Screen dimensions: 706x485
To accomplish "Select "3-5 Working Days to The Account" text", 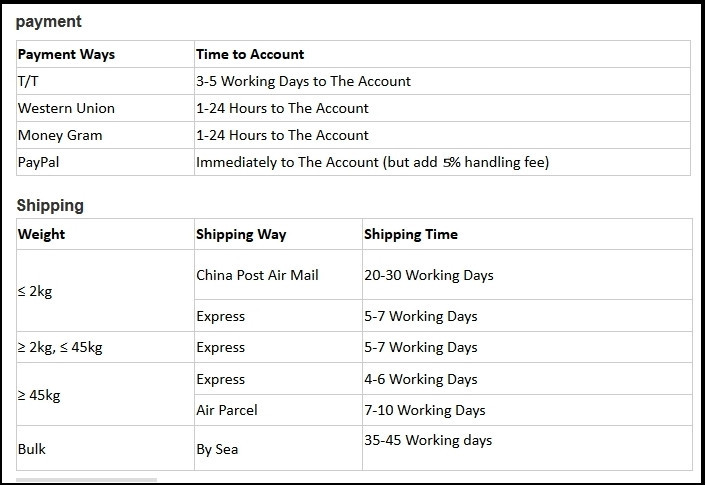I will point(303,81).
